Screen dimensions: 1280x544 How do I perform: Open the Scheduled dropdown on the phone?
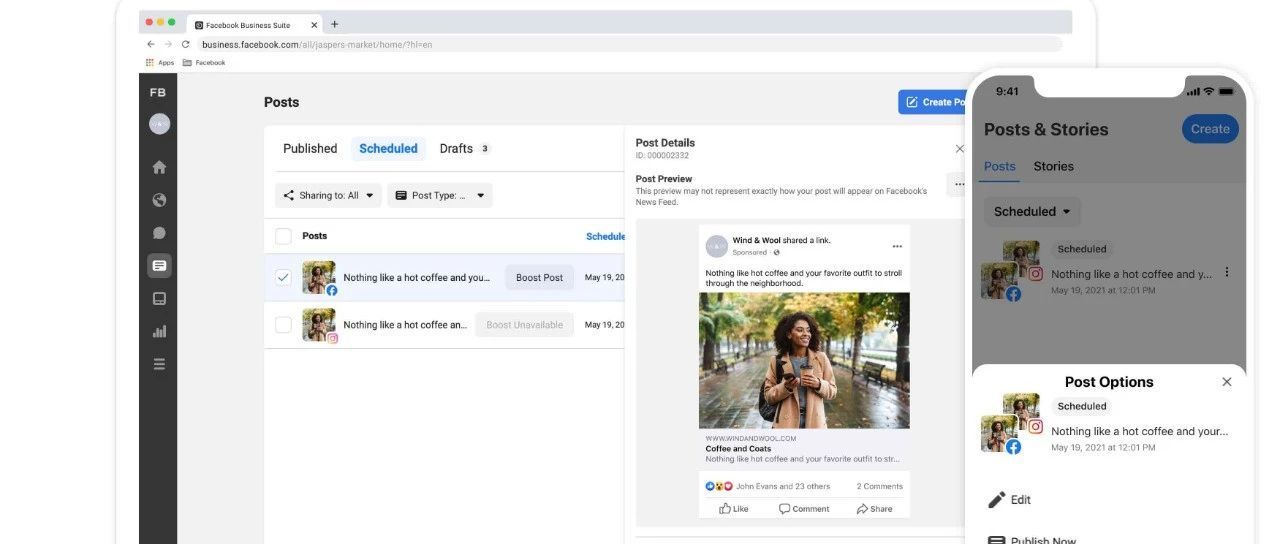[x=1032, y=211]
